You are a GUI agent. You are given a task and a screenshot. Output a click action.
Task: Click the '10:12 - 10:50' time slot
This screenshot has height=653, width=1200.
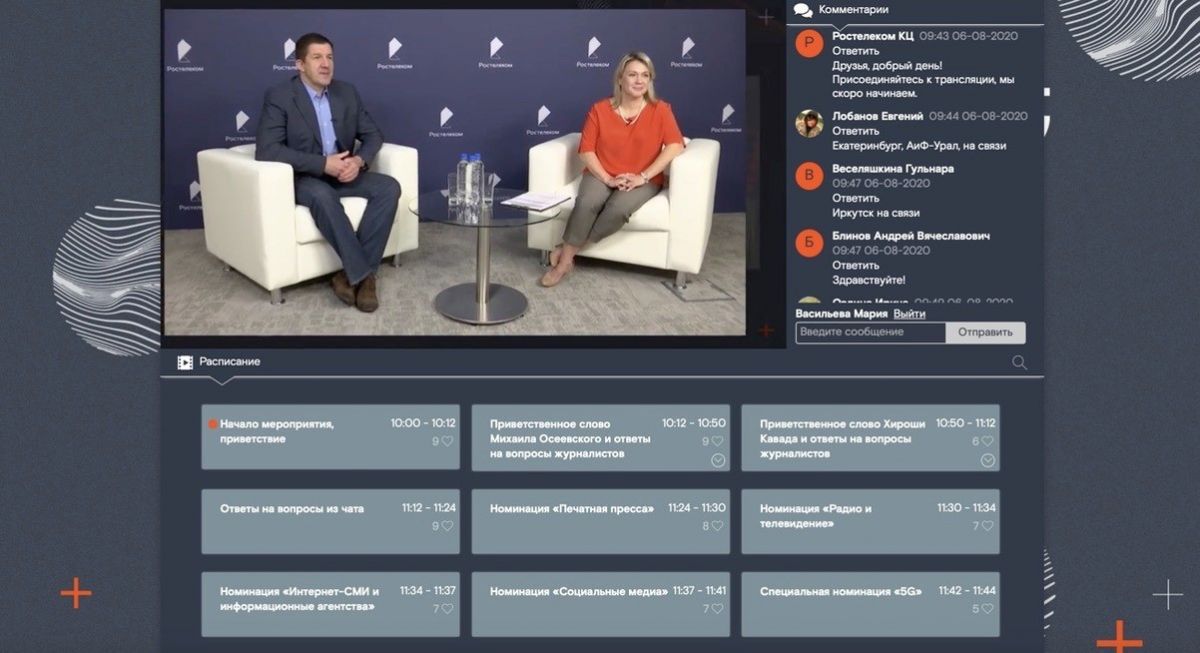click(x=694, y=424)
